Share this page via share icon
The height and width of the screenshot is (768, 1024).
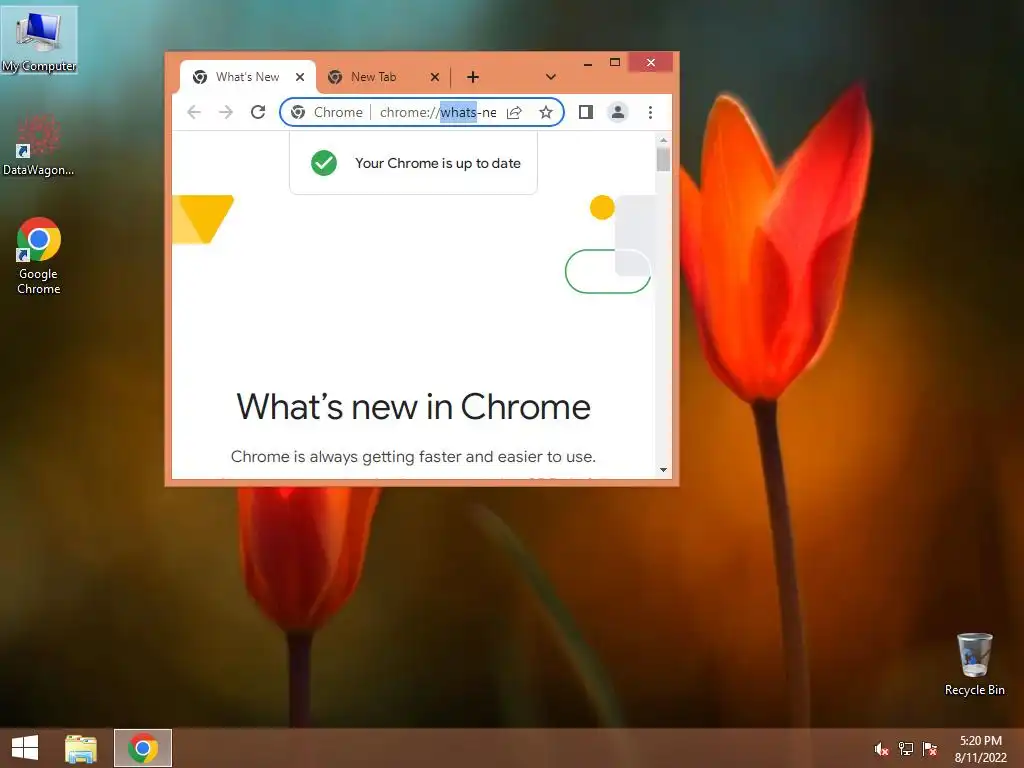515,112
